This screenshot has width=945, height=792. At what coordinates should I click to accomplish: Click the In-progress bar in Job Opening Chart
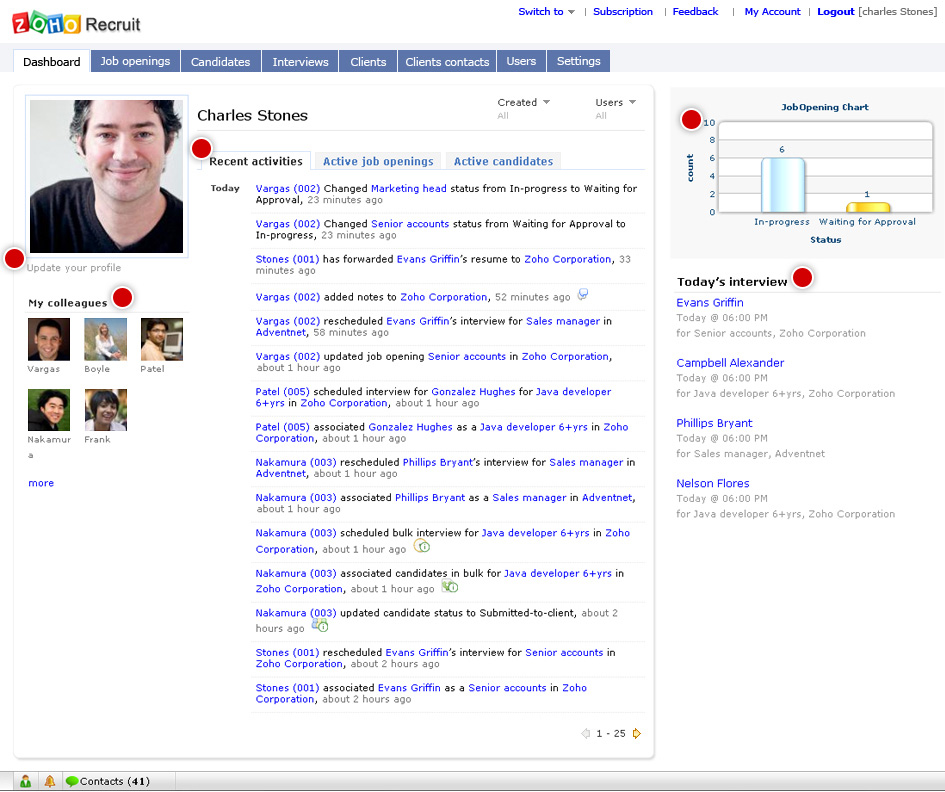pos(782,185)
